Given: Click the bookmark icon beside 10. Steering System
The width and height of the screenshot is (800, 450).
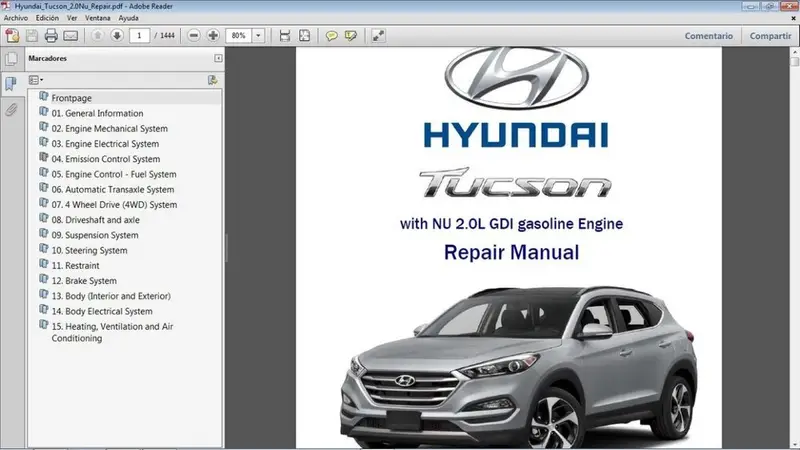Looking at the screenshot, I should [x=44, y=249].
